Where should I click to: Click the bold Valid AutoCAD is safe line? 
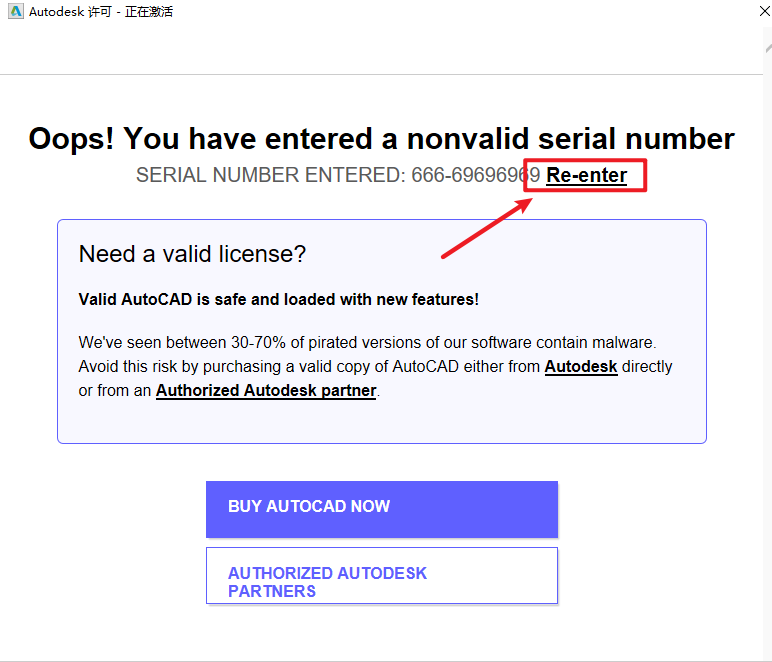point(278,299)
